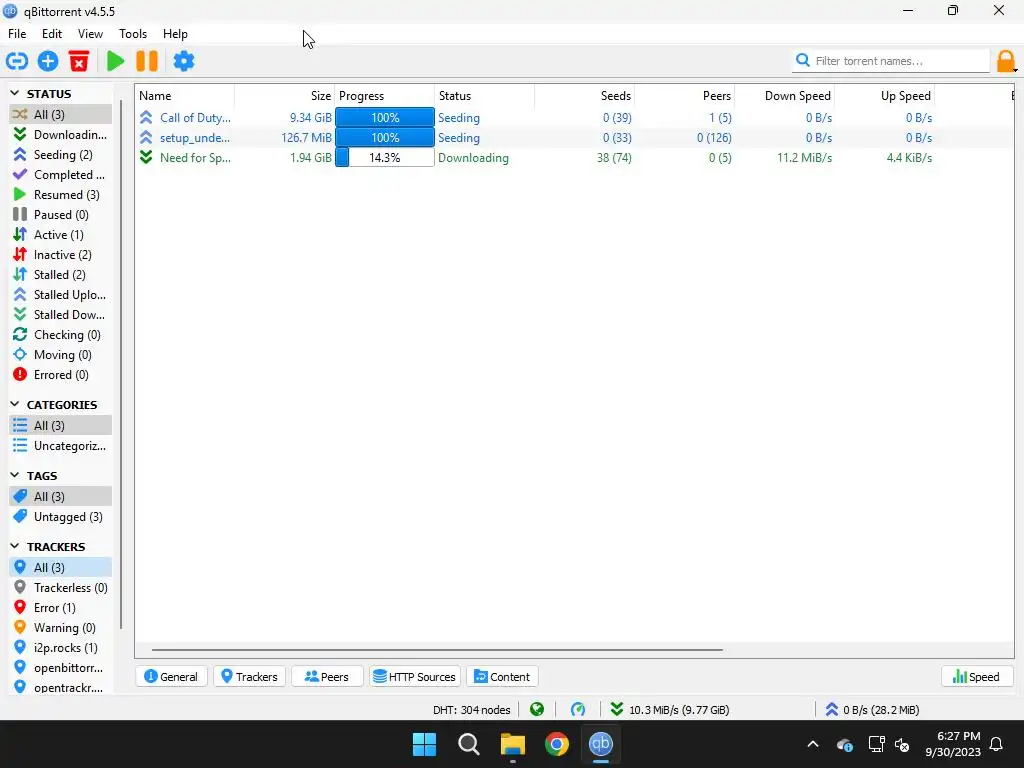Screen dimensions: 1024x768
Task: Select the Stalled Downloading filter
Action: (x=61, y=315)
